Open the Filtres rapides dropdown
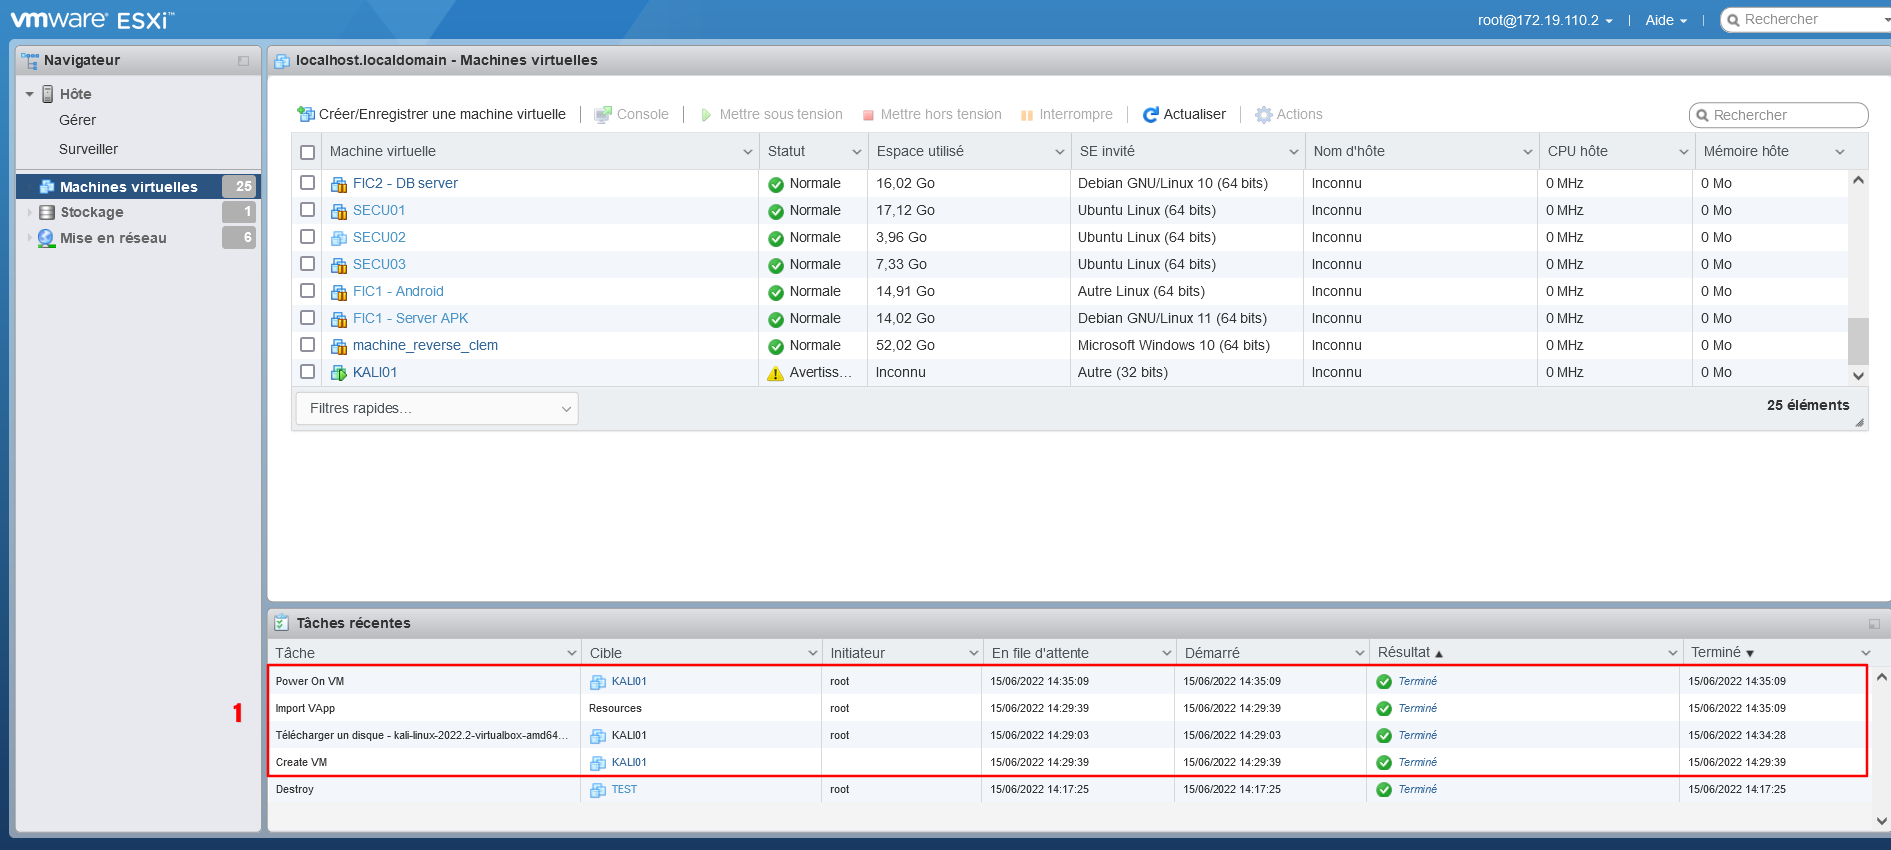Screen dimensions: 1891x850 pos(437,408)
